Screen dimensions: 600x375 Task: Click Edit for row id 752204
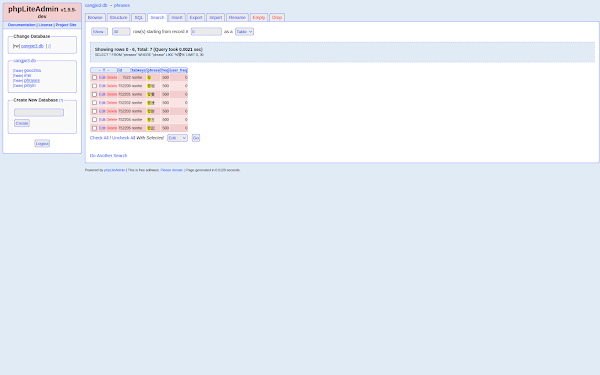pyautogui.click(x=102, y=120)
